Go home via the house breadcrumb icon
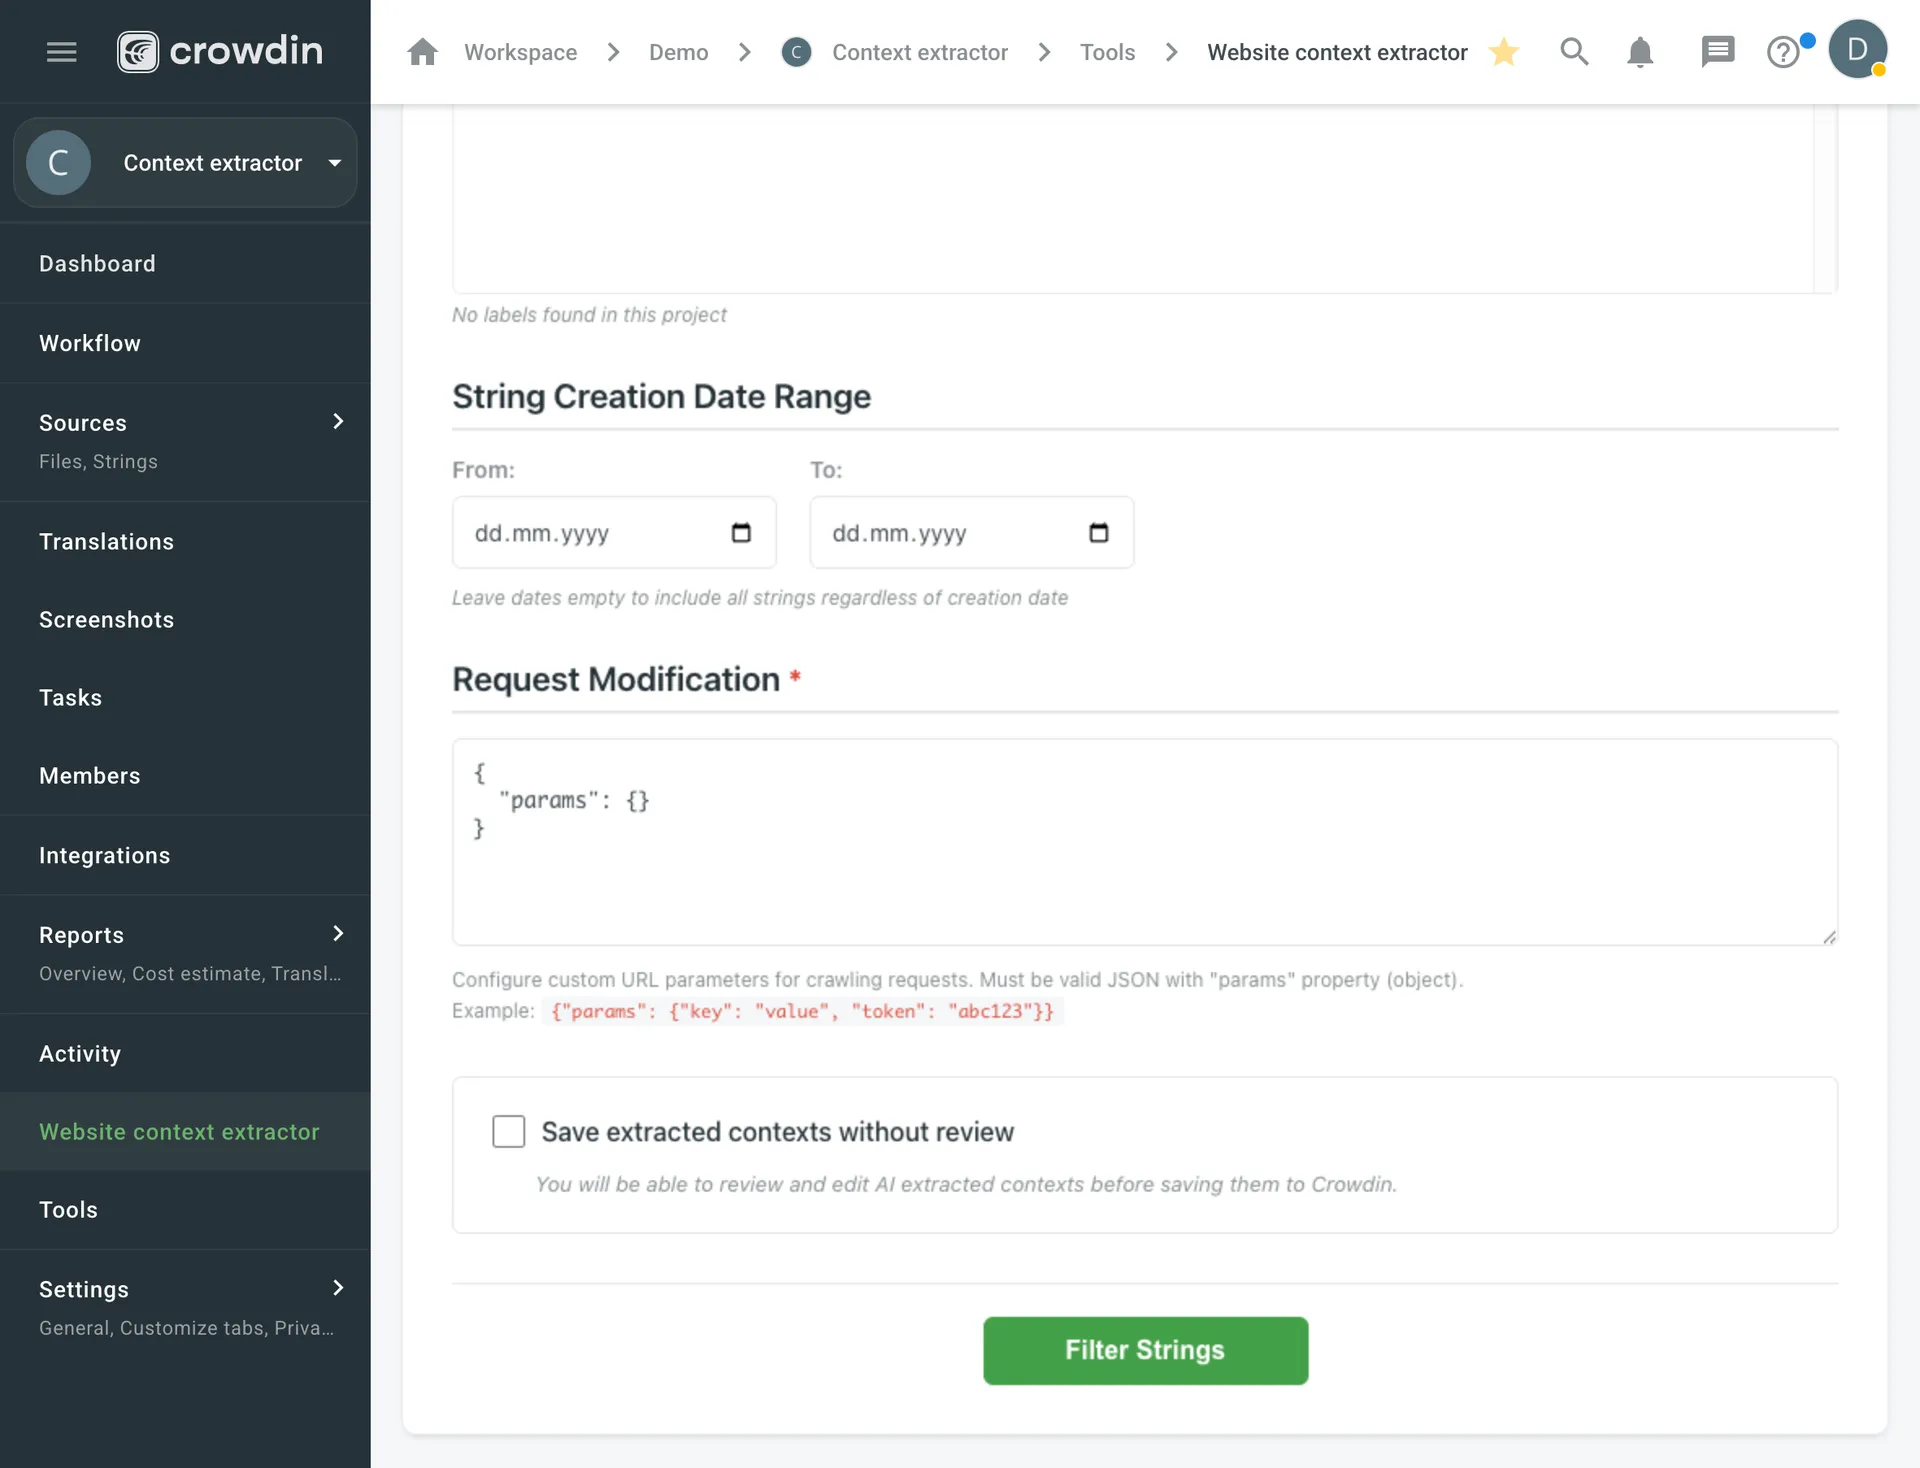 (422, 51)
